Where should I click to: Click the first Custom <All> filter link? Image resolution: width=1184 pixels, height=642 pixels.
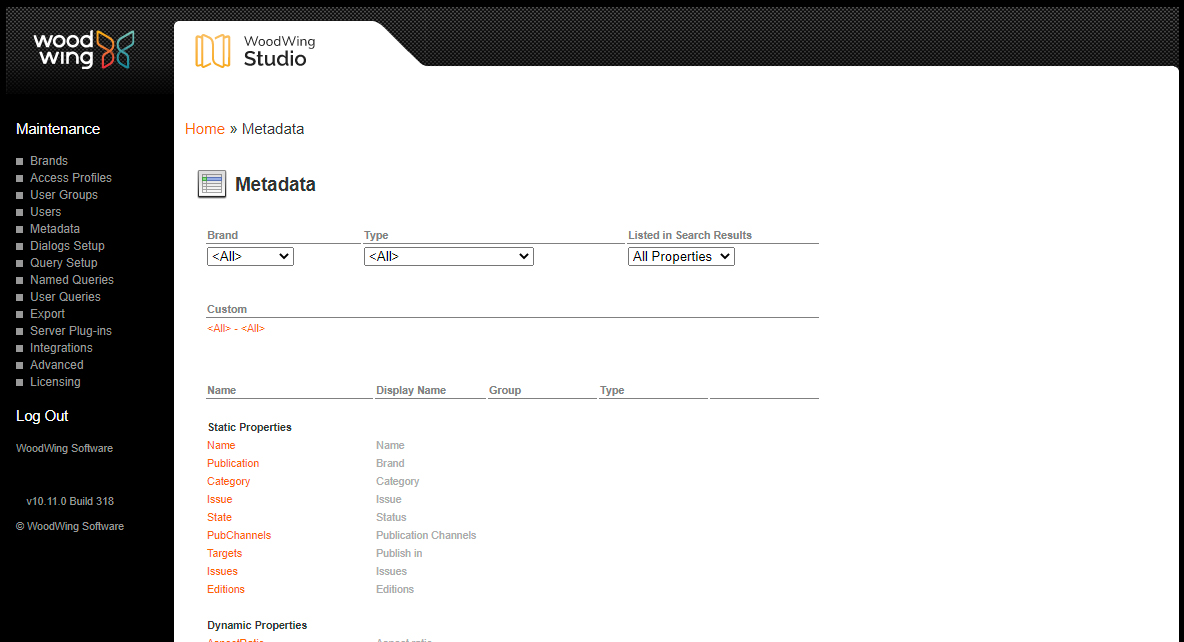(218, 328)
